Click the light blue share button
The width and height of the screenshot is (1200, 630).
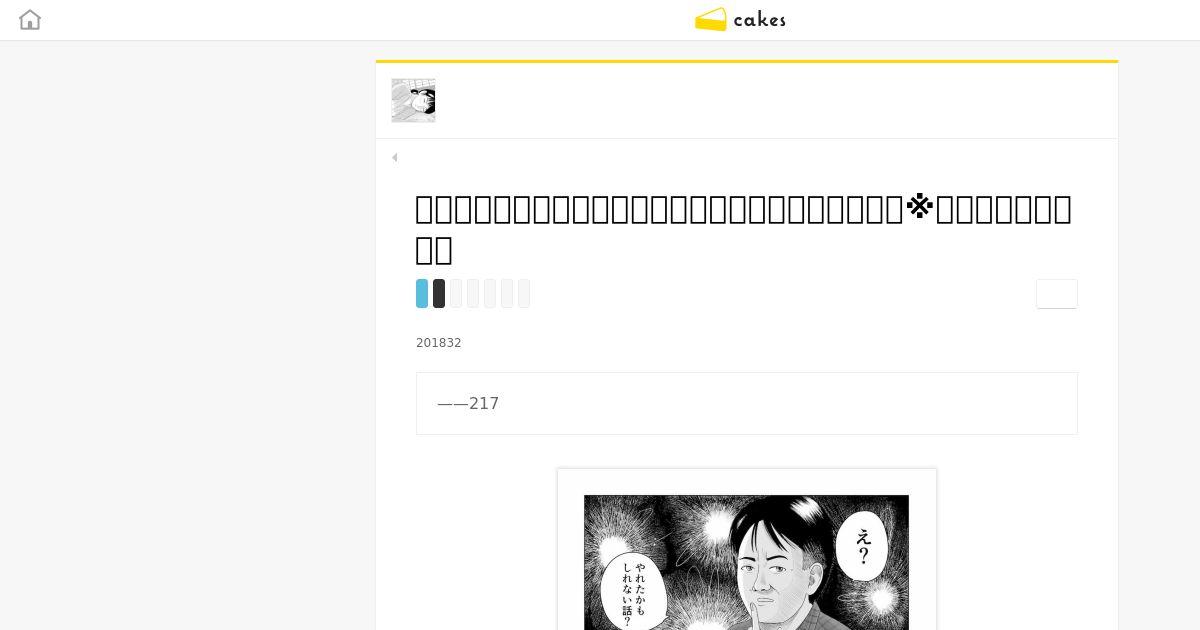click(422, 293)
